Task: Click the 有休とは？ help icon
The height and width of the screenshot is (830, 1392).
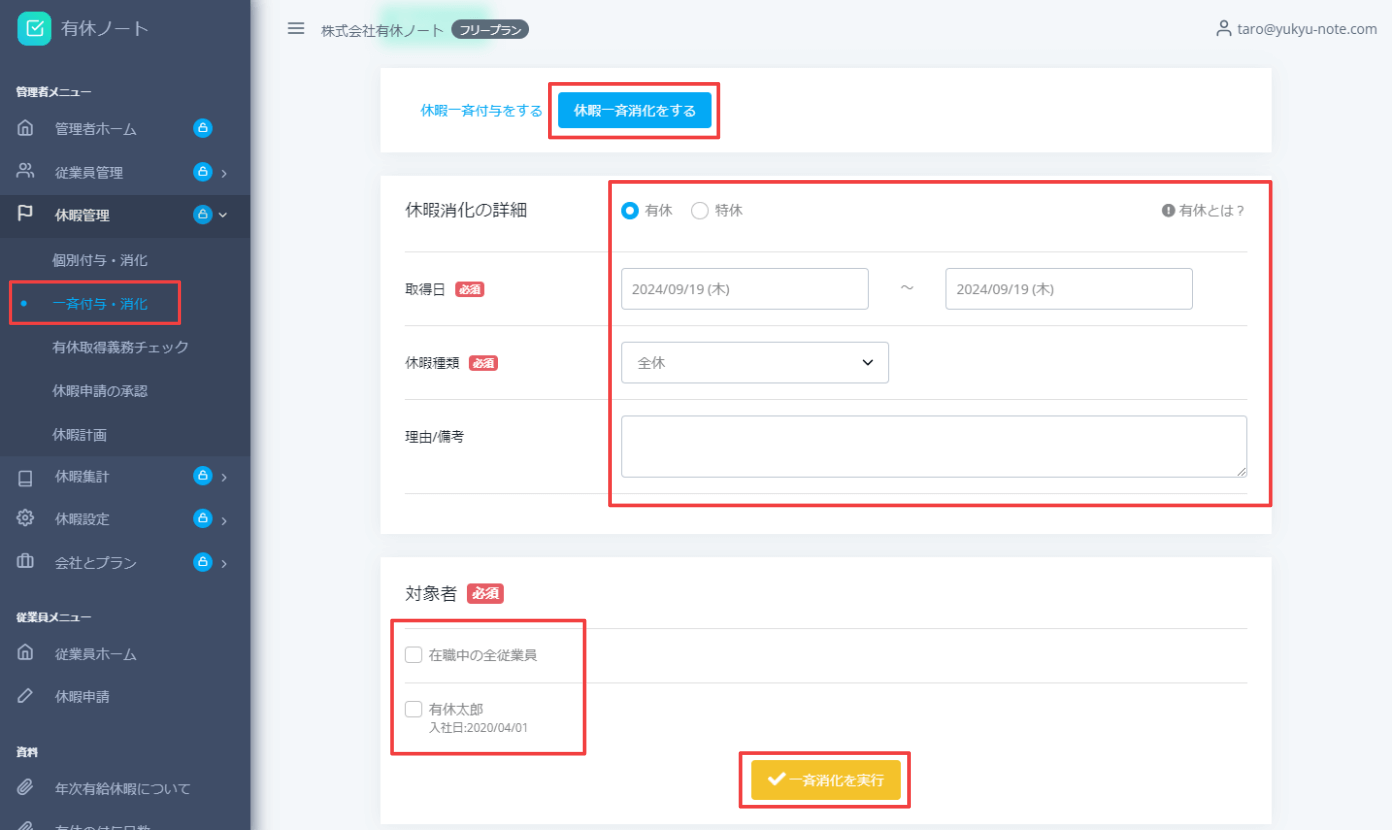Action: click(1167, 211)
